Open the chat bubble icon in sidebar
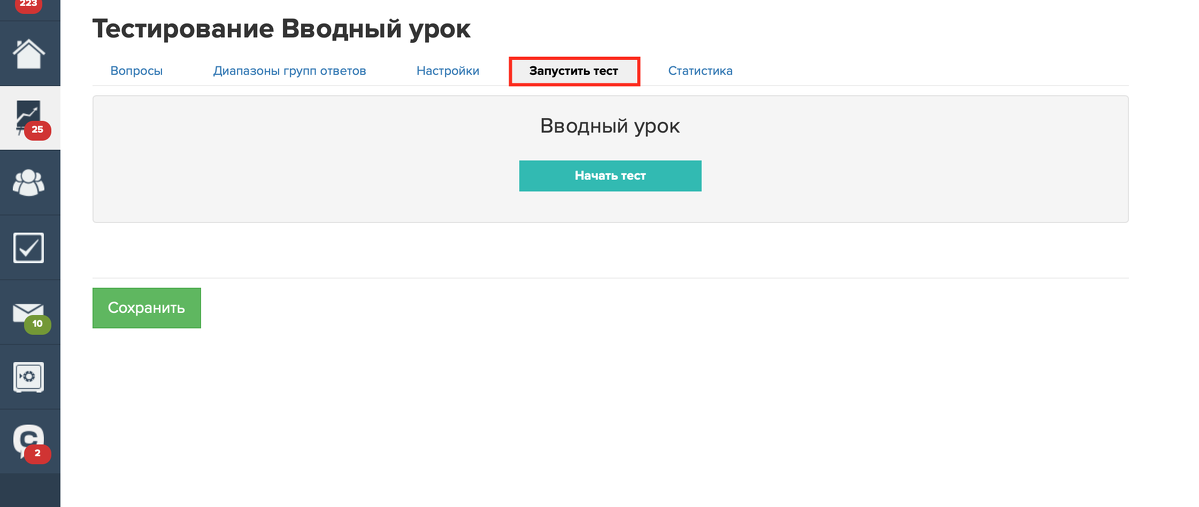 [x=29, y=439]
